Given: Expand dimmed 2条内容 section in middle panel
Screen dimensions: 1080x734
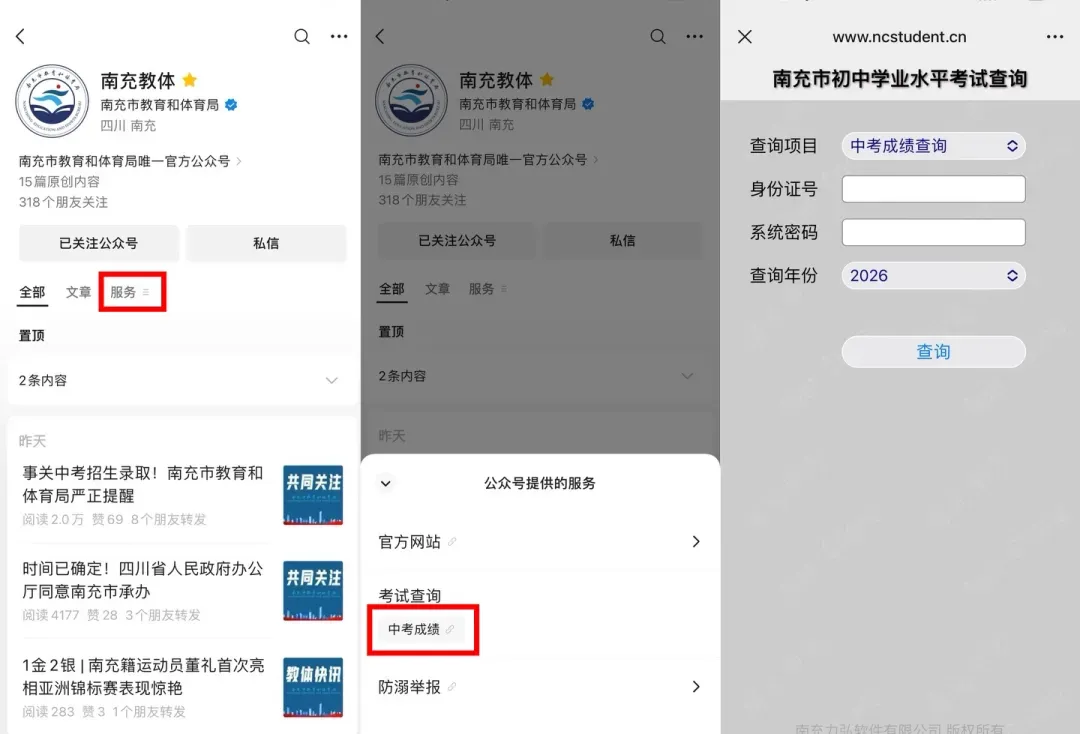Looking at the screenshot, I should pyautogui.click(x=540, y=376).
